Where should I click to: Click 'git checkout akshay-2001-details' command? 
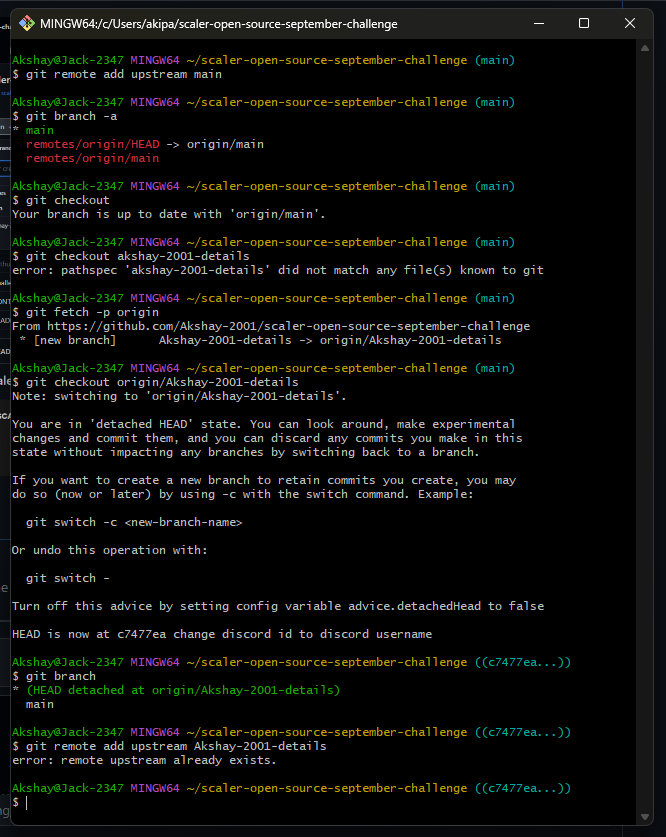tap(138, 256)
